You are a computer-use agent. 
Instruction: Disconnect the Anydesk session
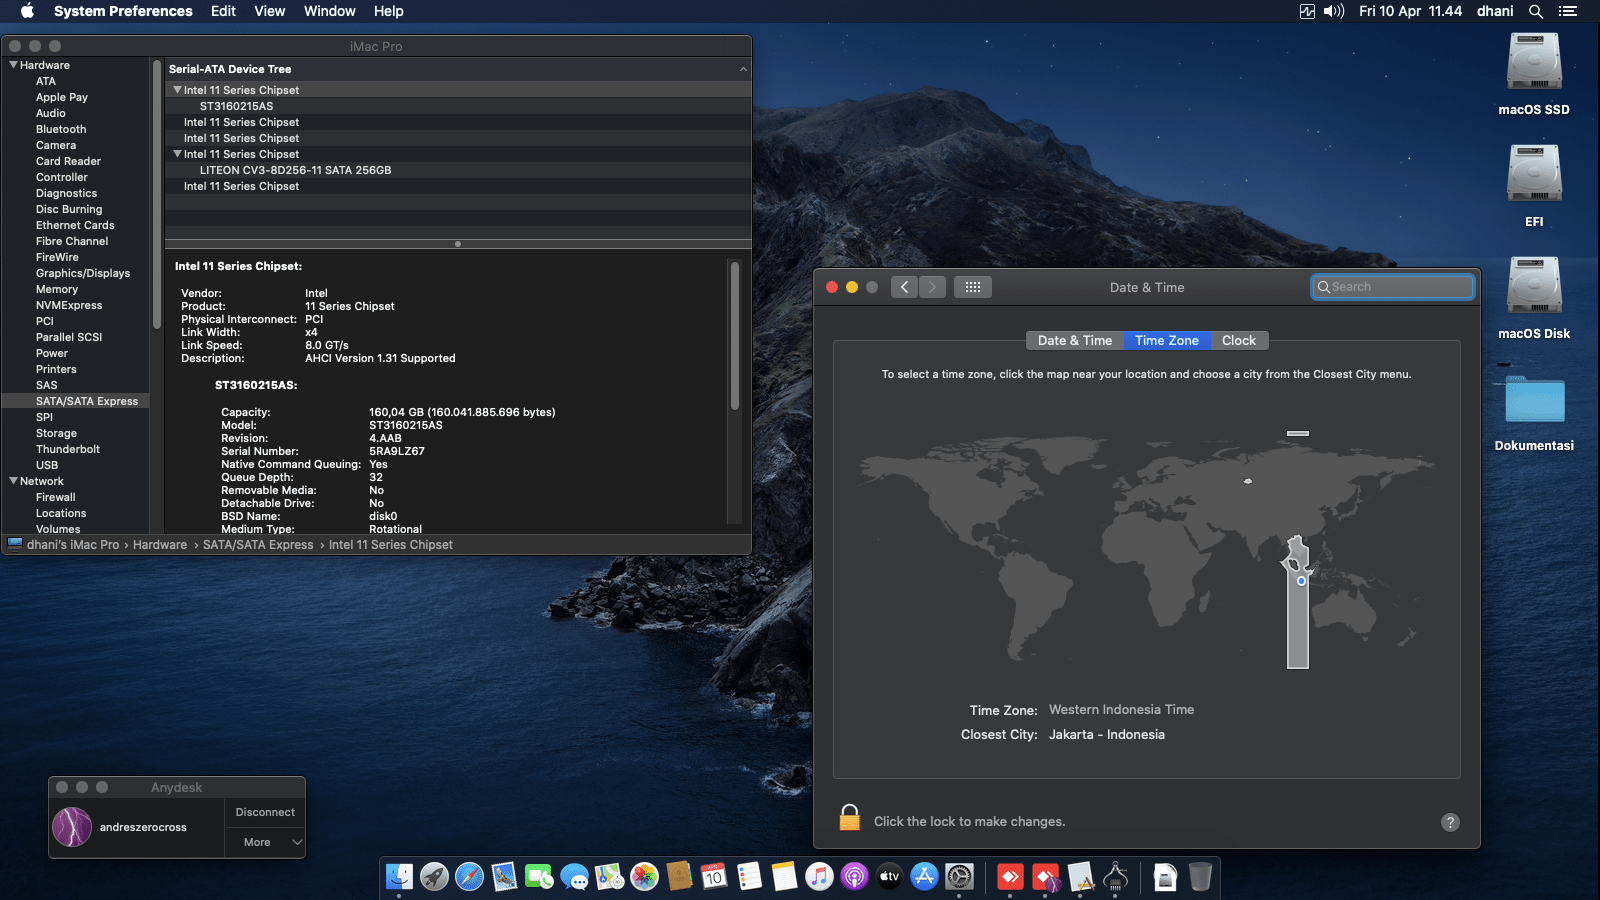click(x=265, y=812)
